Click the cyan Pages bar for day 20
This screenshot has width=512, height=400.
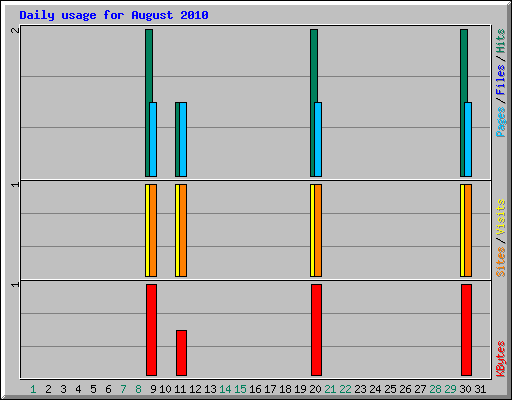318,139
